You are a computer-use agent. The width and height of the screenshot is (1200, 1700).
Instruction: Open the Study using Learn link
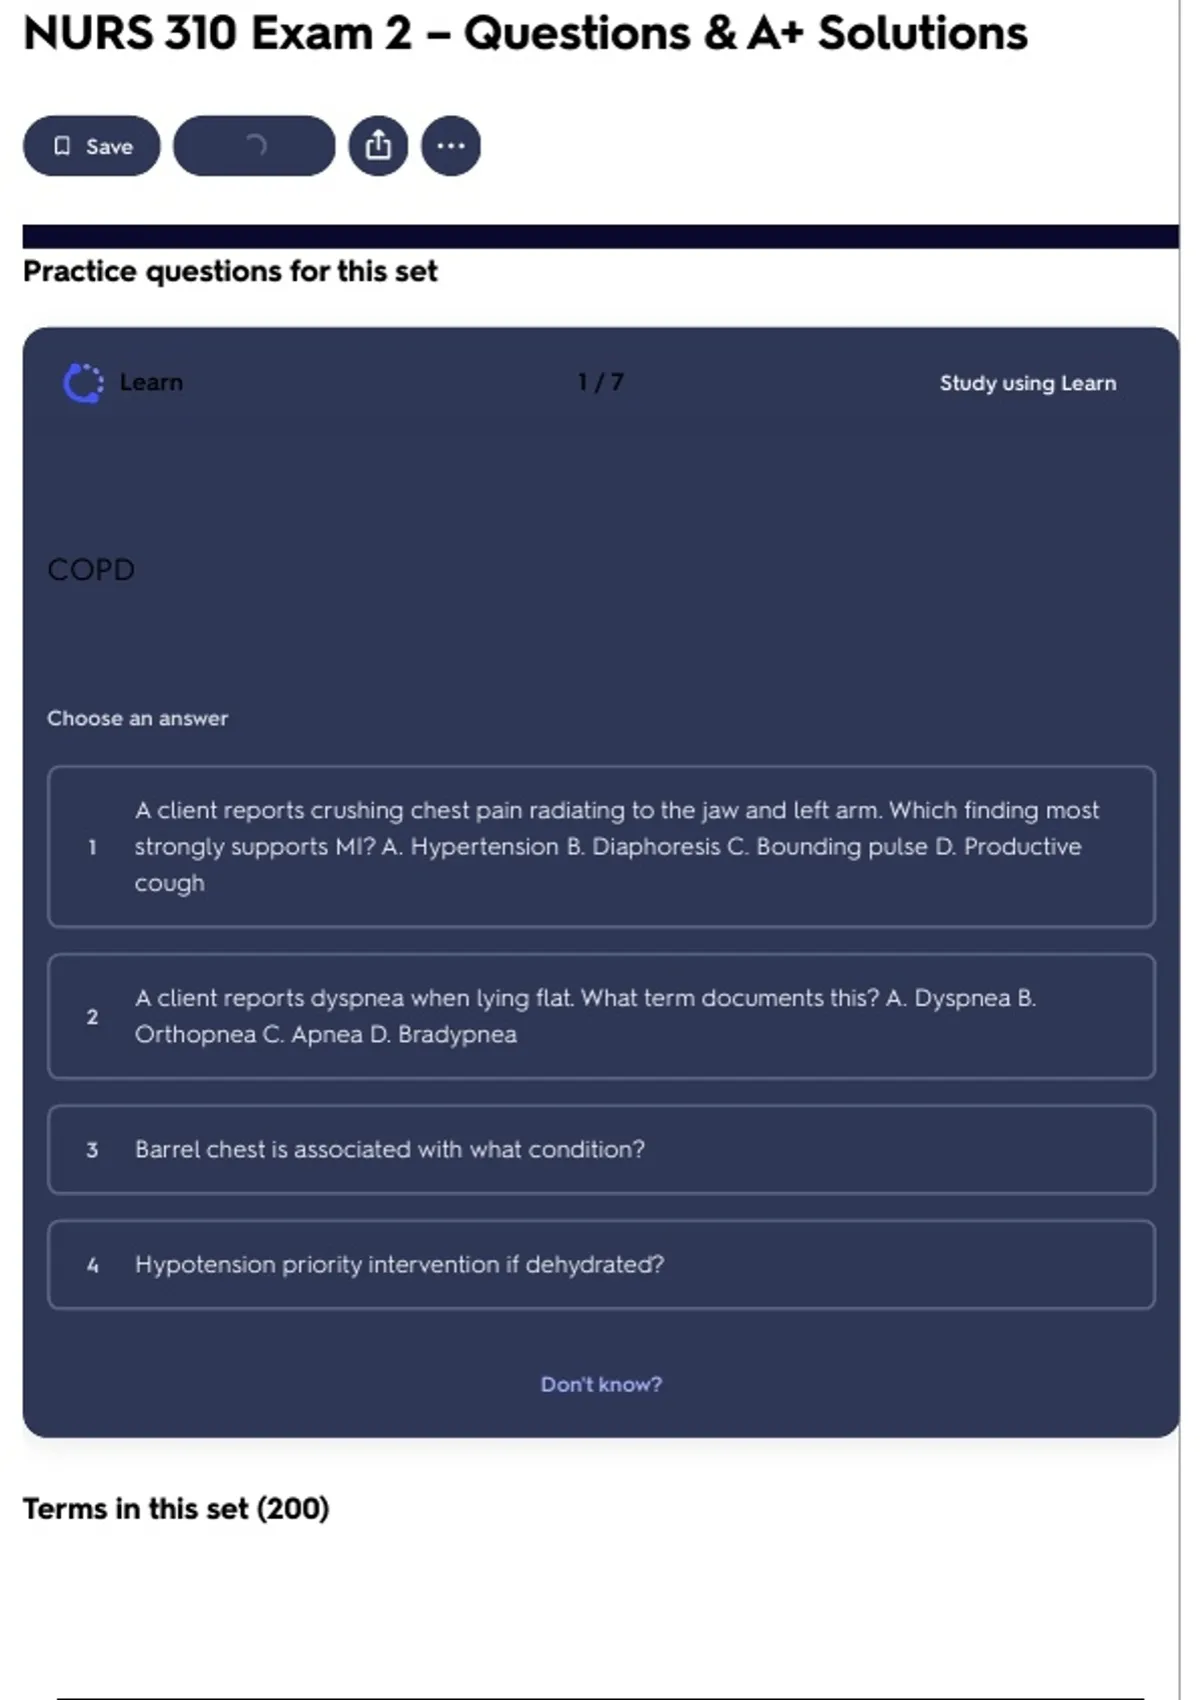point(1027,383)
